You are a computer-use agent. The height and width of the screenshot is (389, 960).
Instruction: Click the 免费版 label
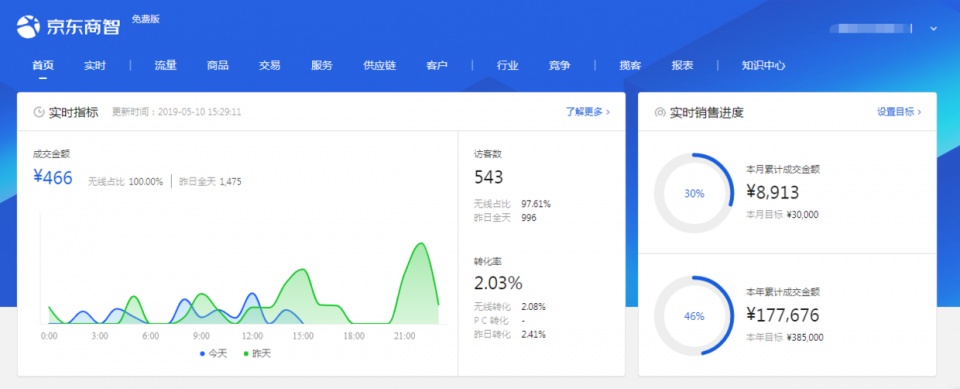(146, 19)
